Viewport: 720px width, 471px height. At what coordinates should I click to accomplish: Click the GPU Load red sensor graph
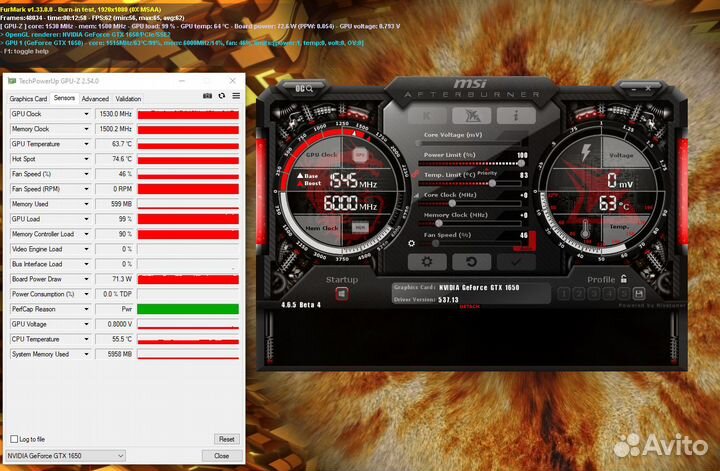click(188, 219)
